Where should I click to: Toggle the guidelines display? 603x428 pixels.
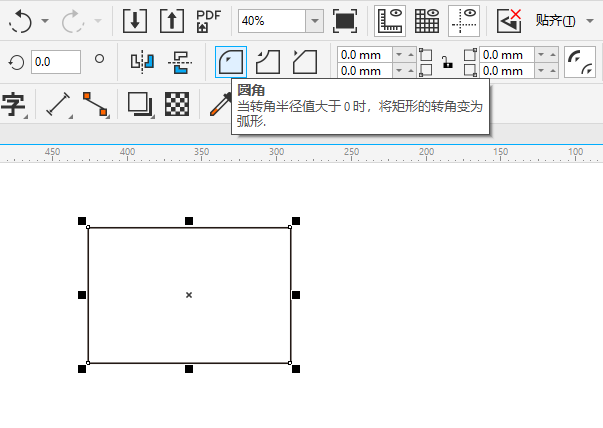click(x=463, y=20)
